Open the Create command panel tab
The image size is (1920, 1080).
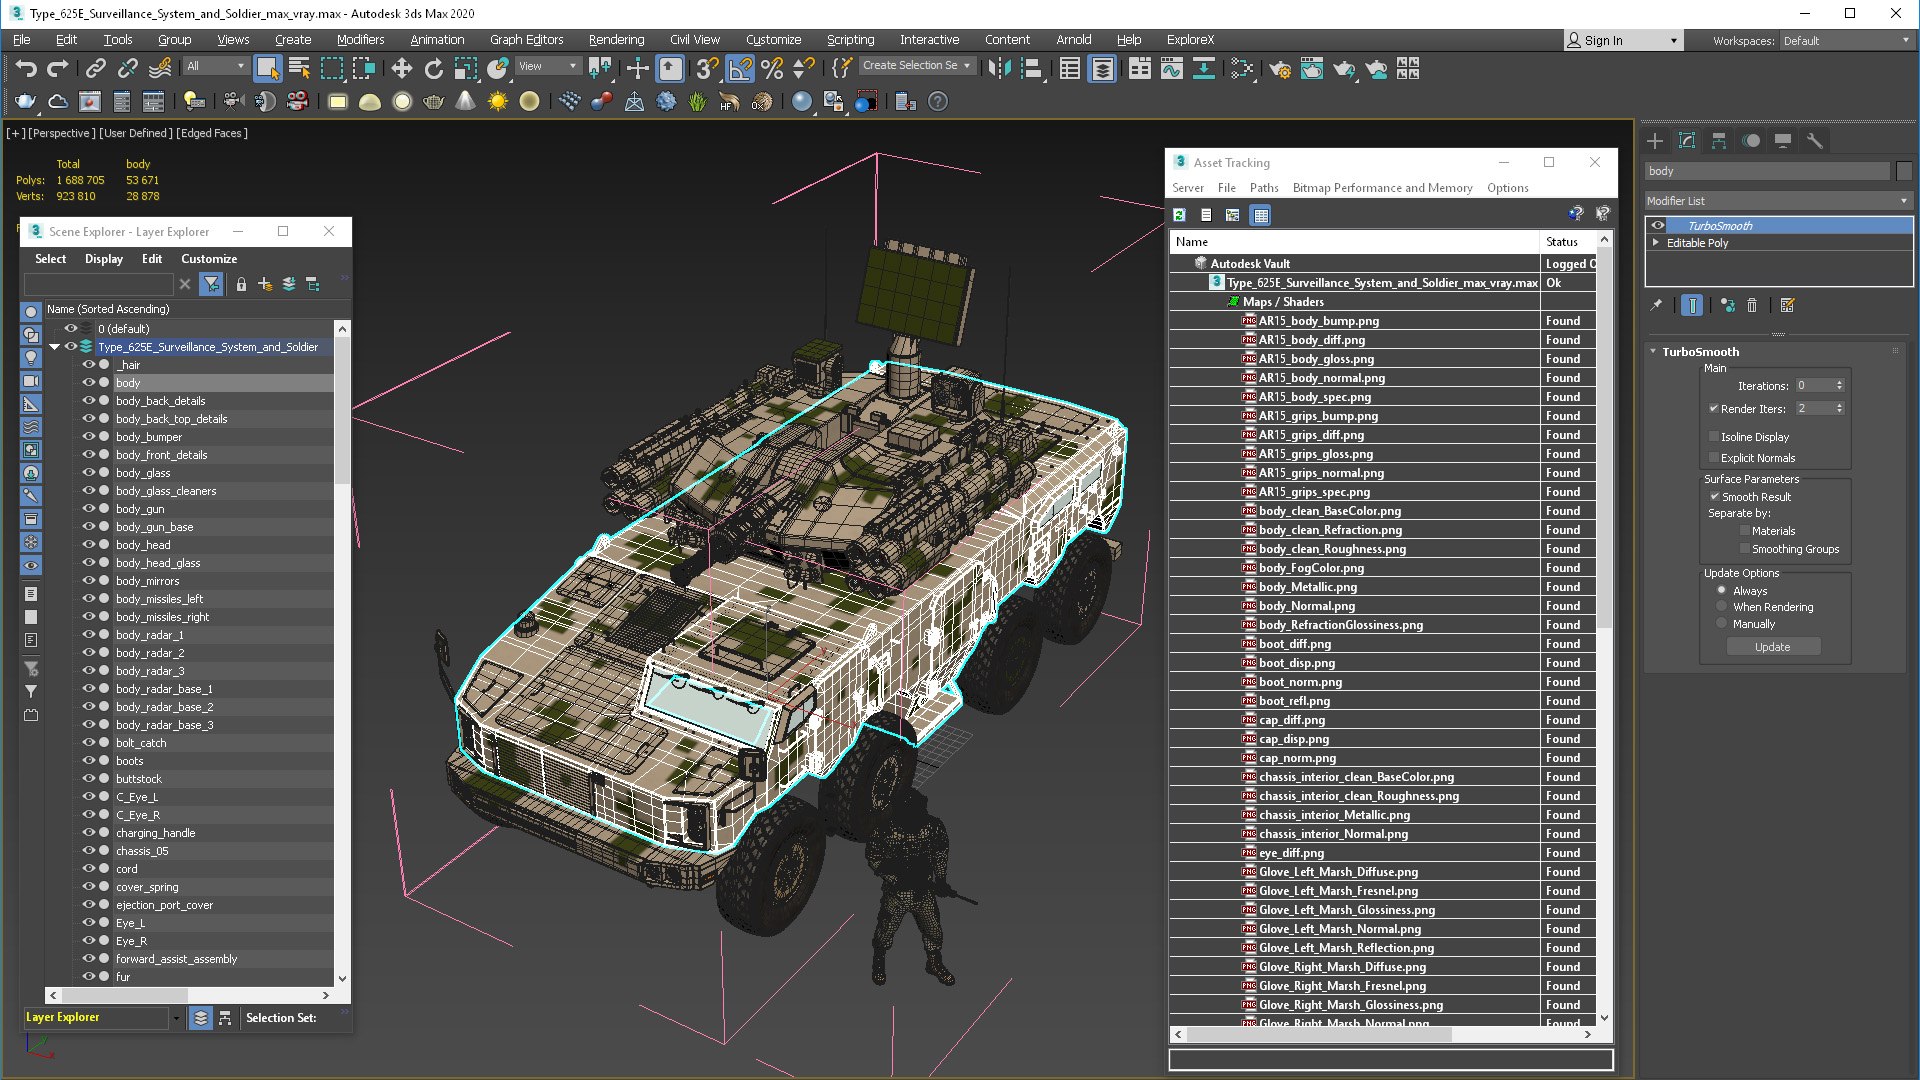click(1655, 141)
